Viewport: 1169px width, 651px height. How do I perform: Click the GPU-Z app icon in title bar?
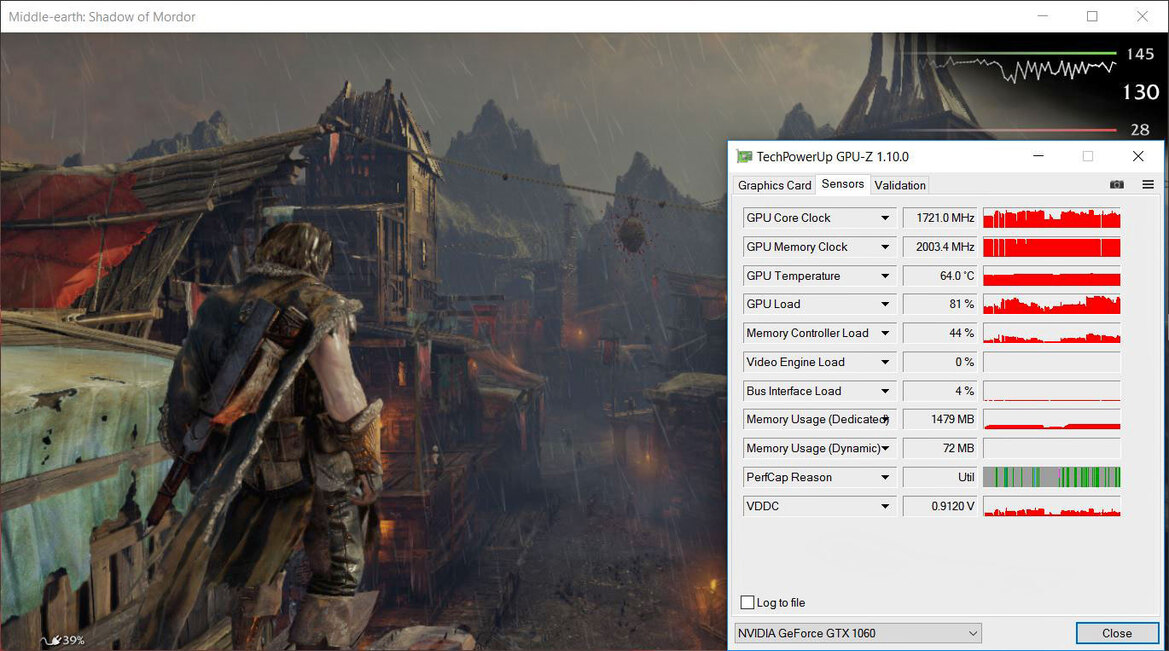coord(743,157)
